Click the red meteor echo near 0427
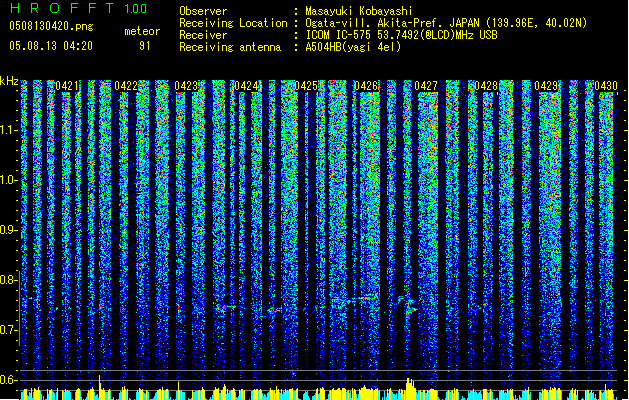629x400 pixels. (x=410, y=311)
